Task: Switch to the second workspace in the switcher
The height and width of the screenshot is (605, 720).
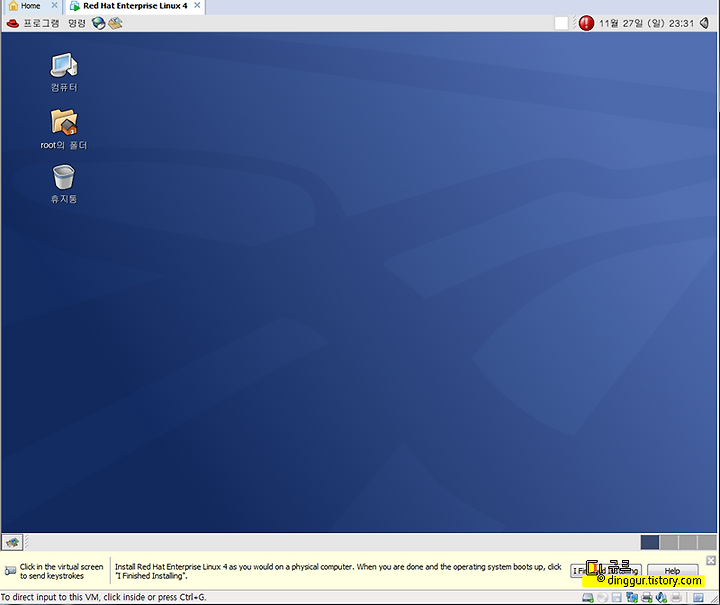Action: 669,542
